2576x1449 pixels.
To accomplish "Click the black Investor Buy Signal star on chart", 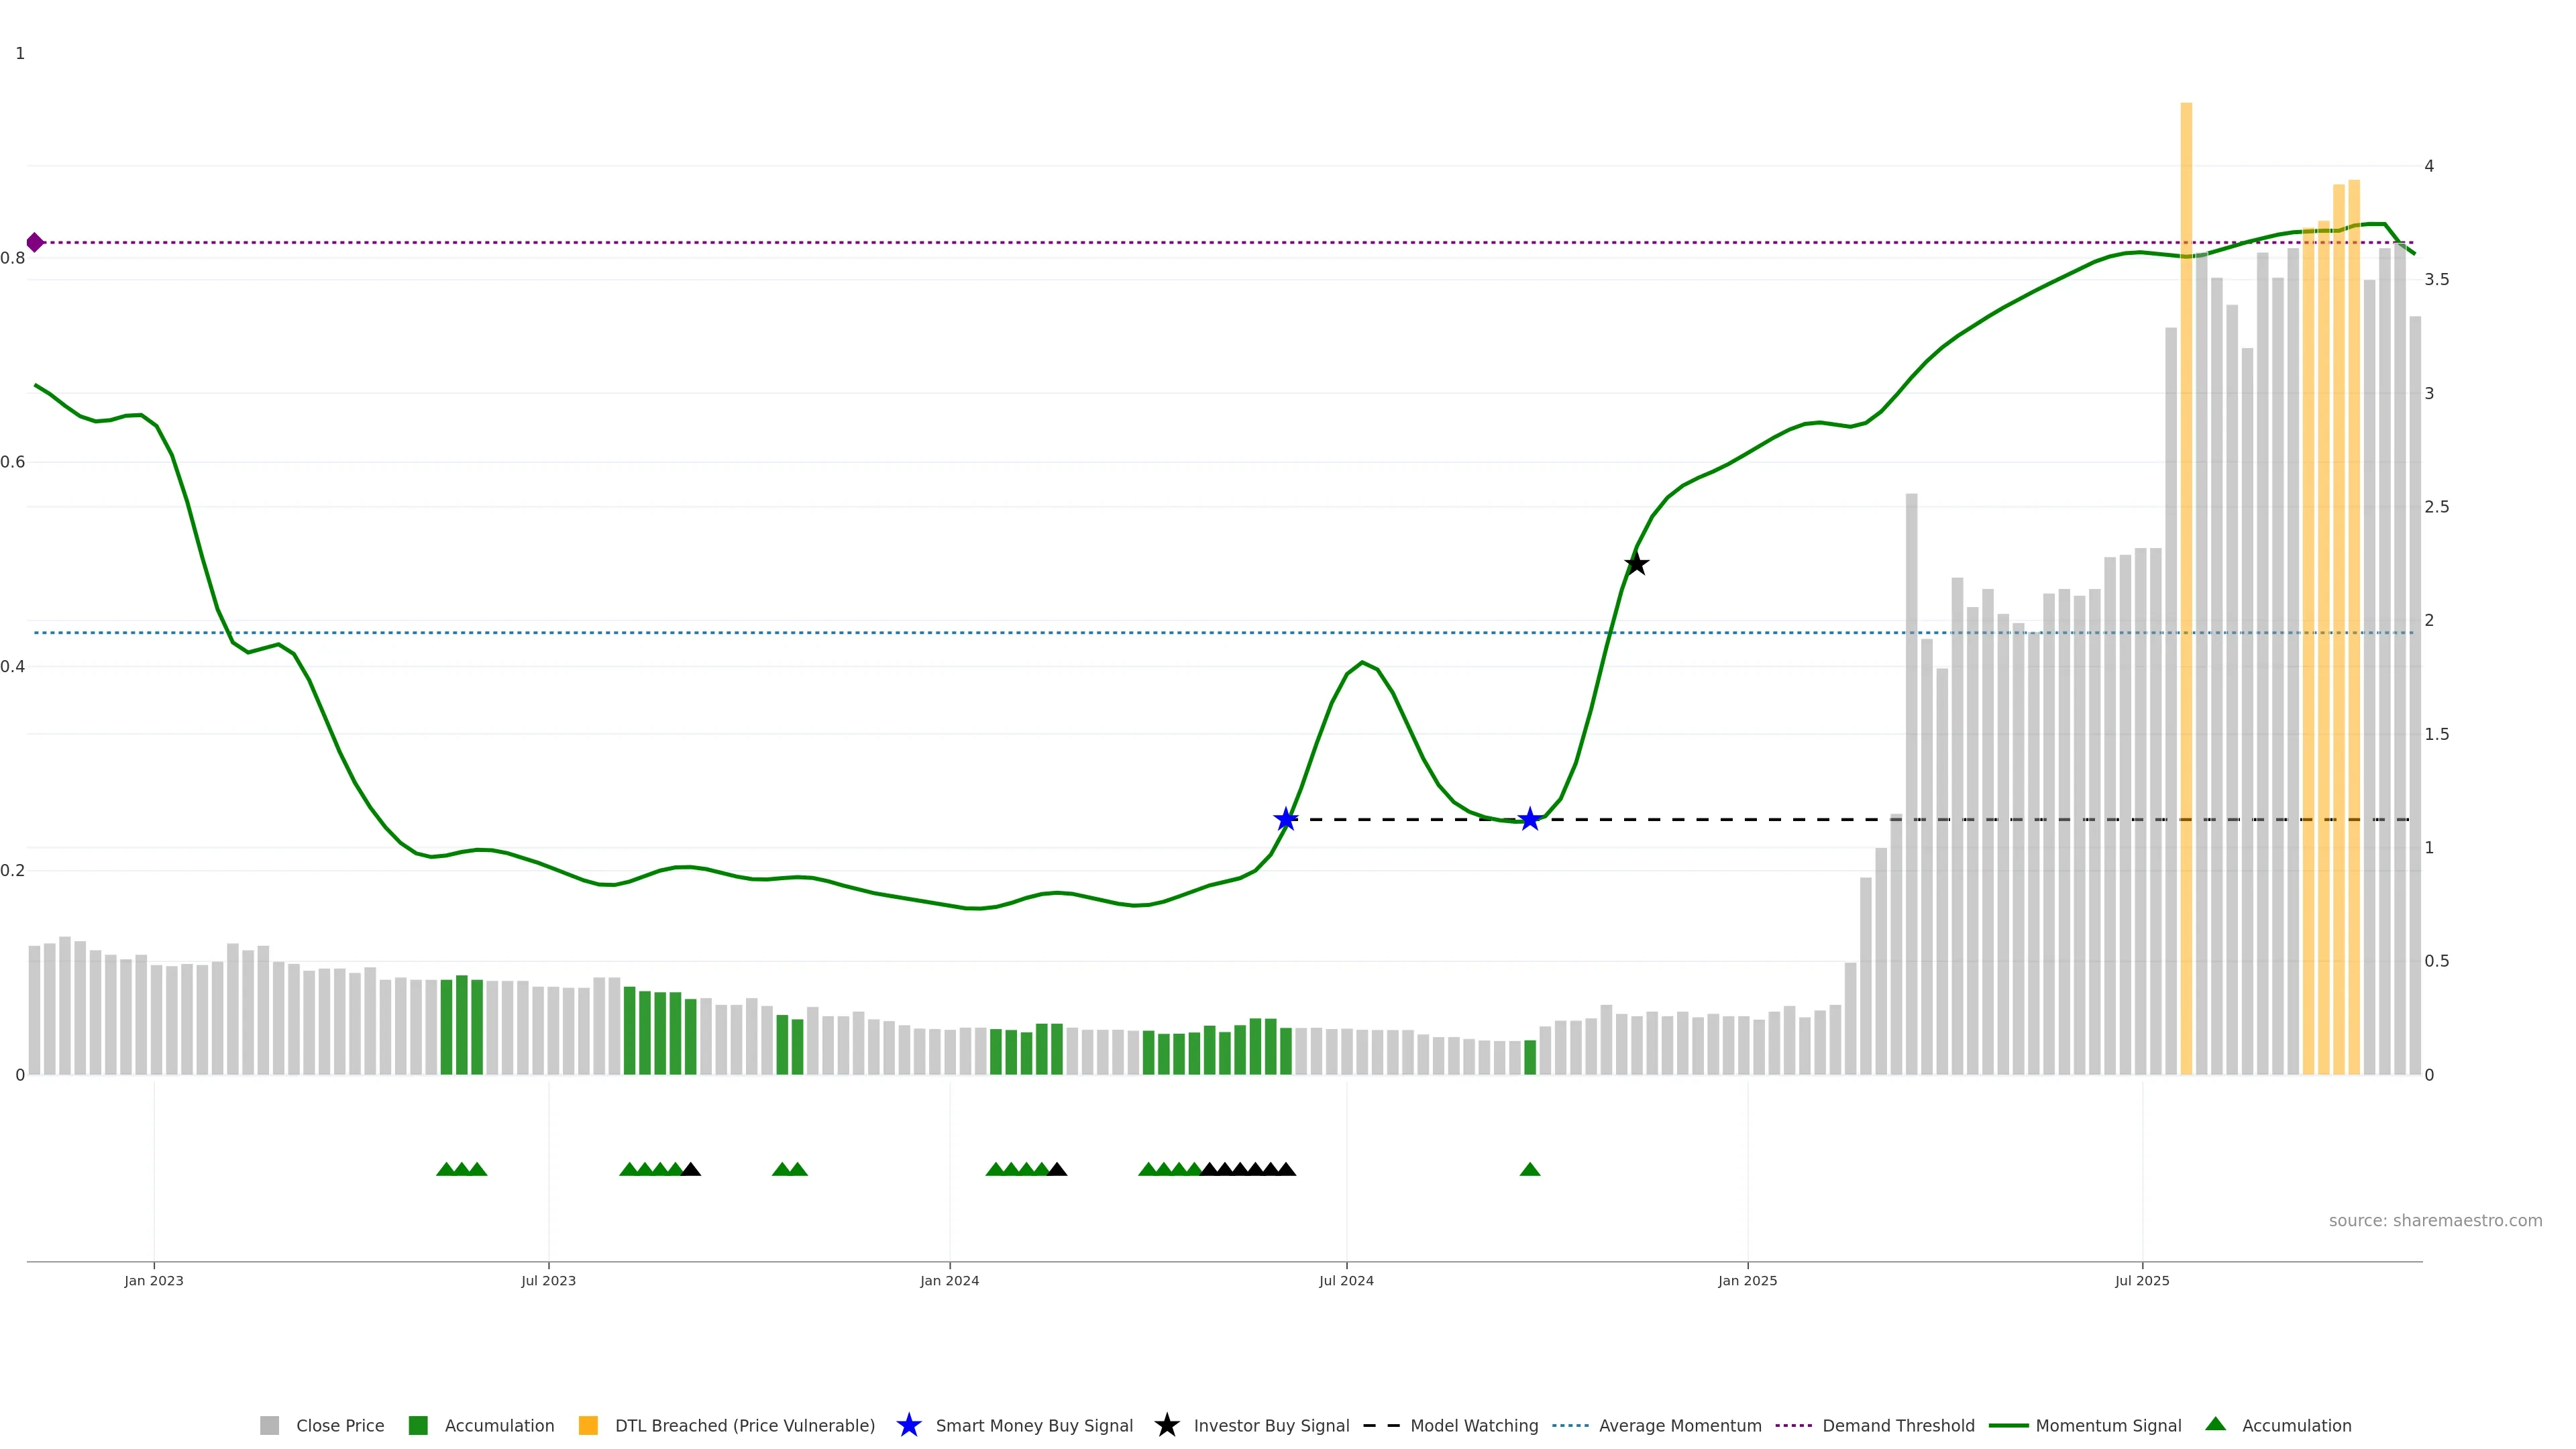I will [x=1636, y=564].
